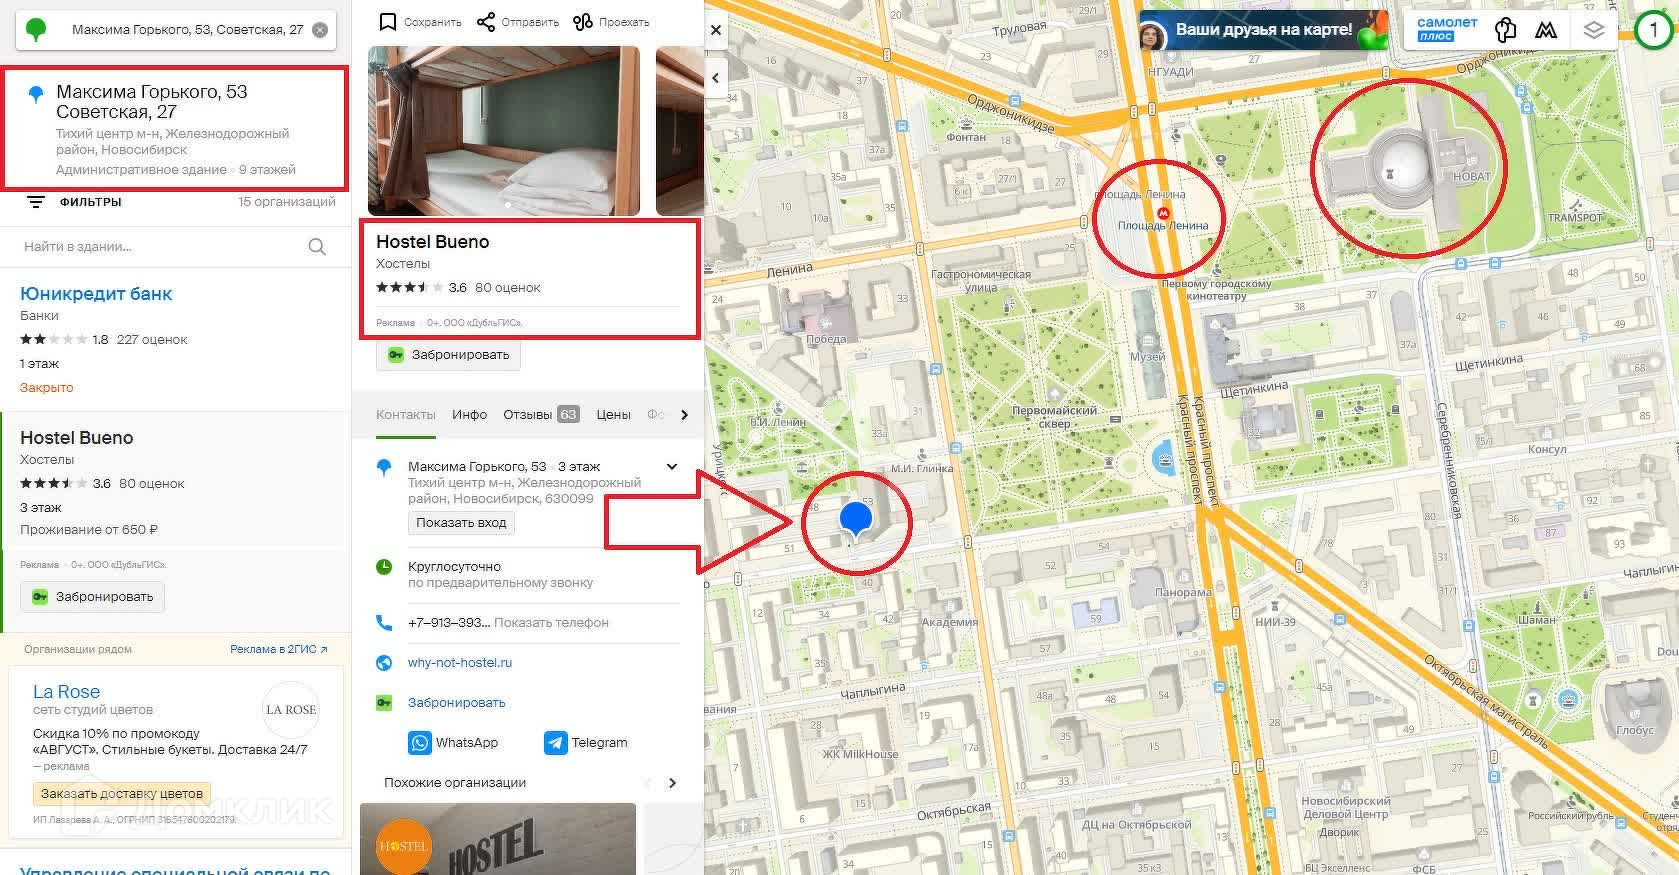Toggle the metro scheme M icon
Screen dimensions: 1679x875
pos(1546,30)
